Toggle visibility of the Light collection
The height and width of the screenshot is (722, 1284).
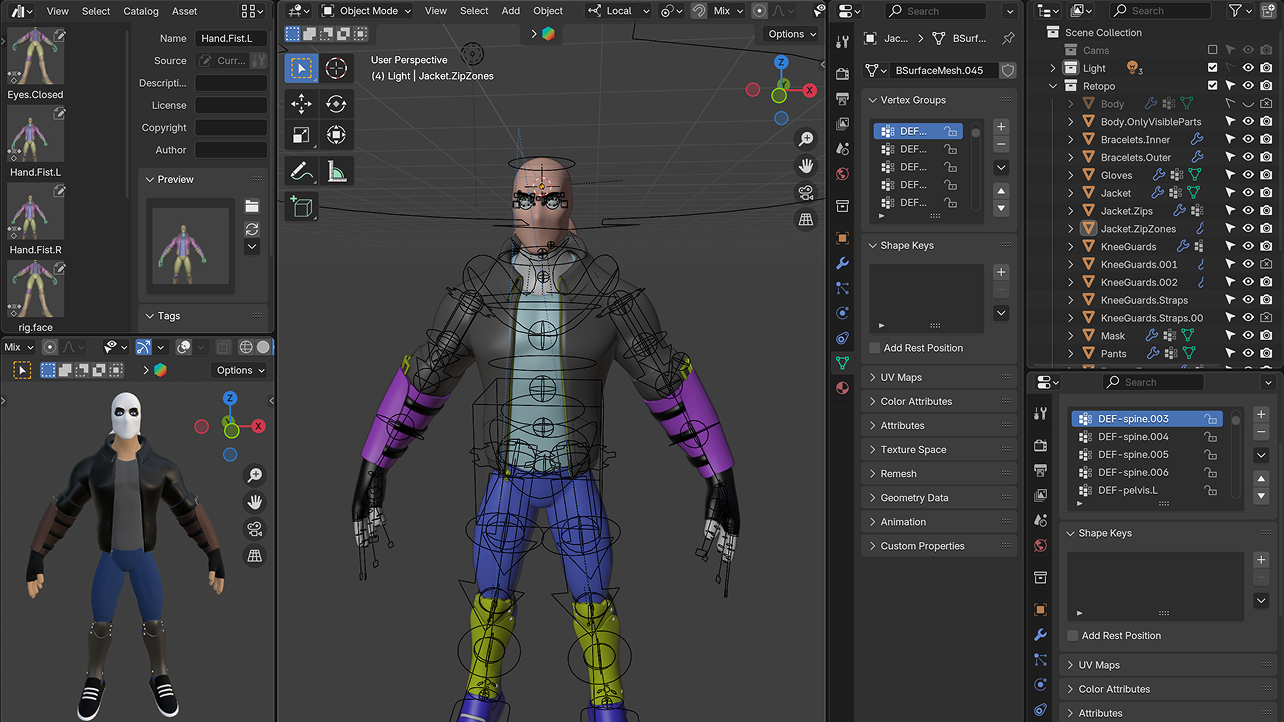pos(1248,68)
